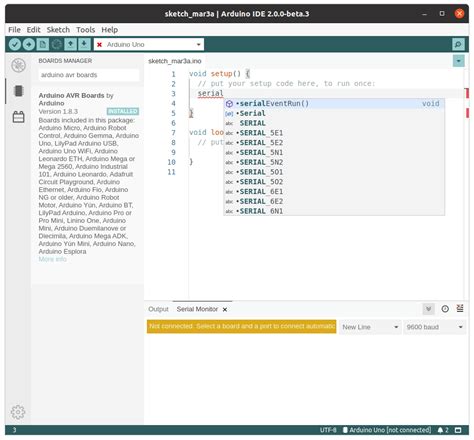Viewport: 474px width, 440px height.
Task: Click the 'serial' text on line 3
Action: click(x=210, y=94)
